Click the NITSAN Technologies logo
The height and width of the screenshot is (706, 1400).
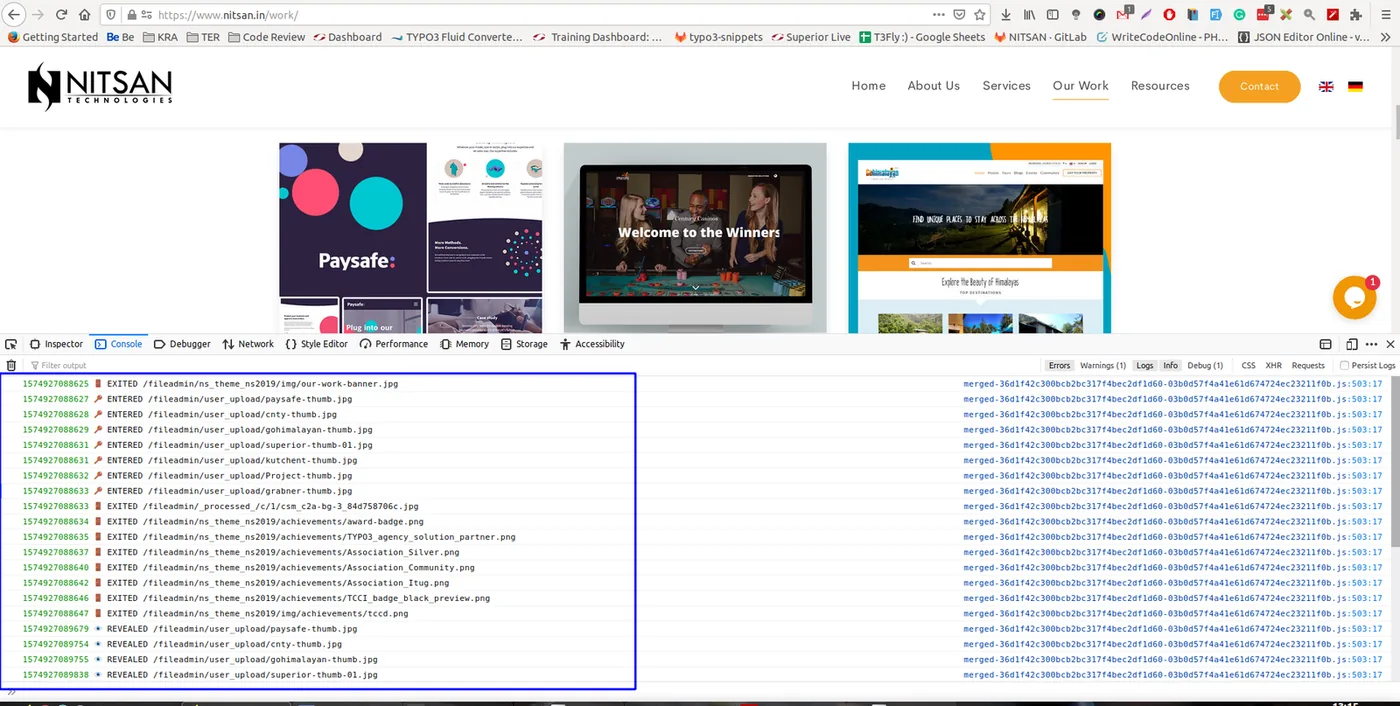click(100, 86)
